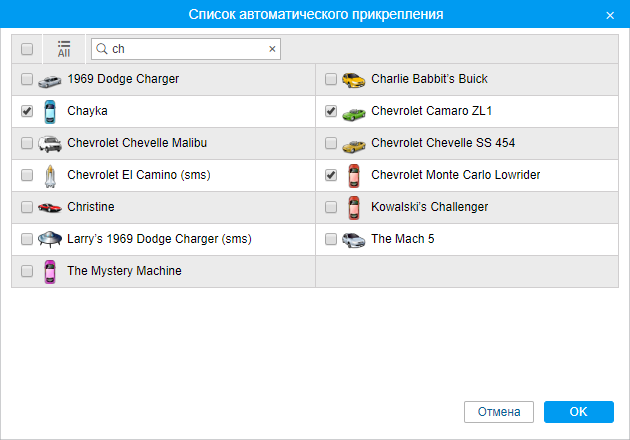Click the search magnifier icon

pyautogui.click(x=101, y=49)
